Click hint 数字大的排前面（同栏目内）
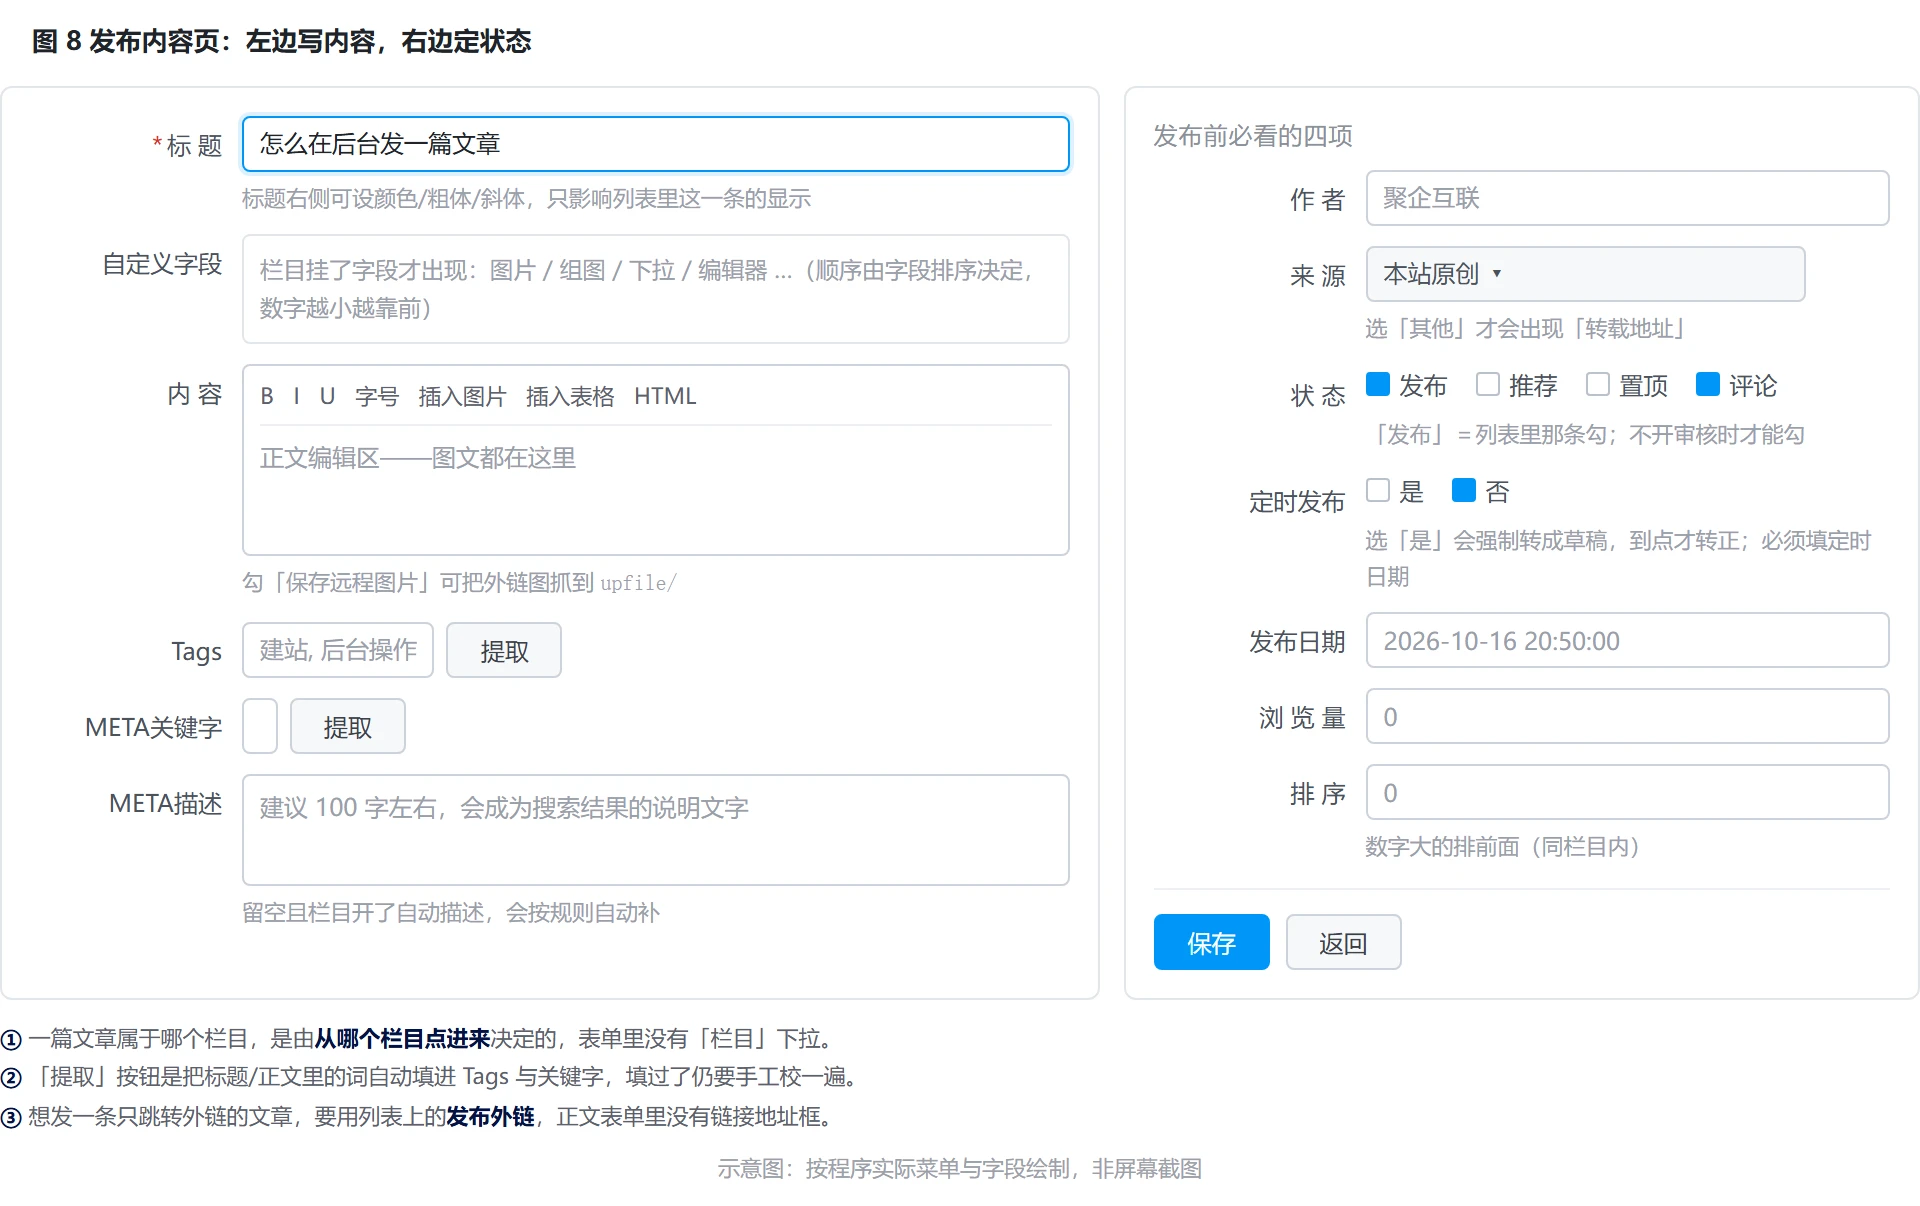Viewport: 1920px width, 1206px height. pyautogui.click(x=1503, y=847)
